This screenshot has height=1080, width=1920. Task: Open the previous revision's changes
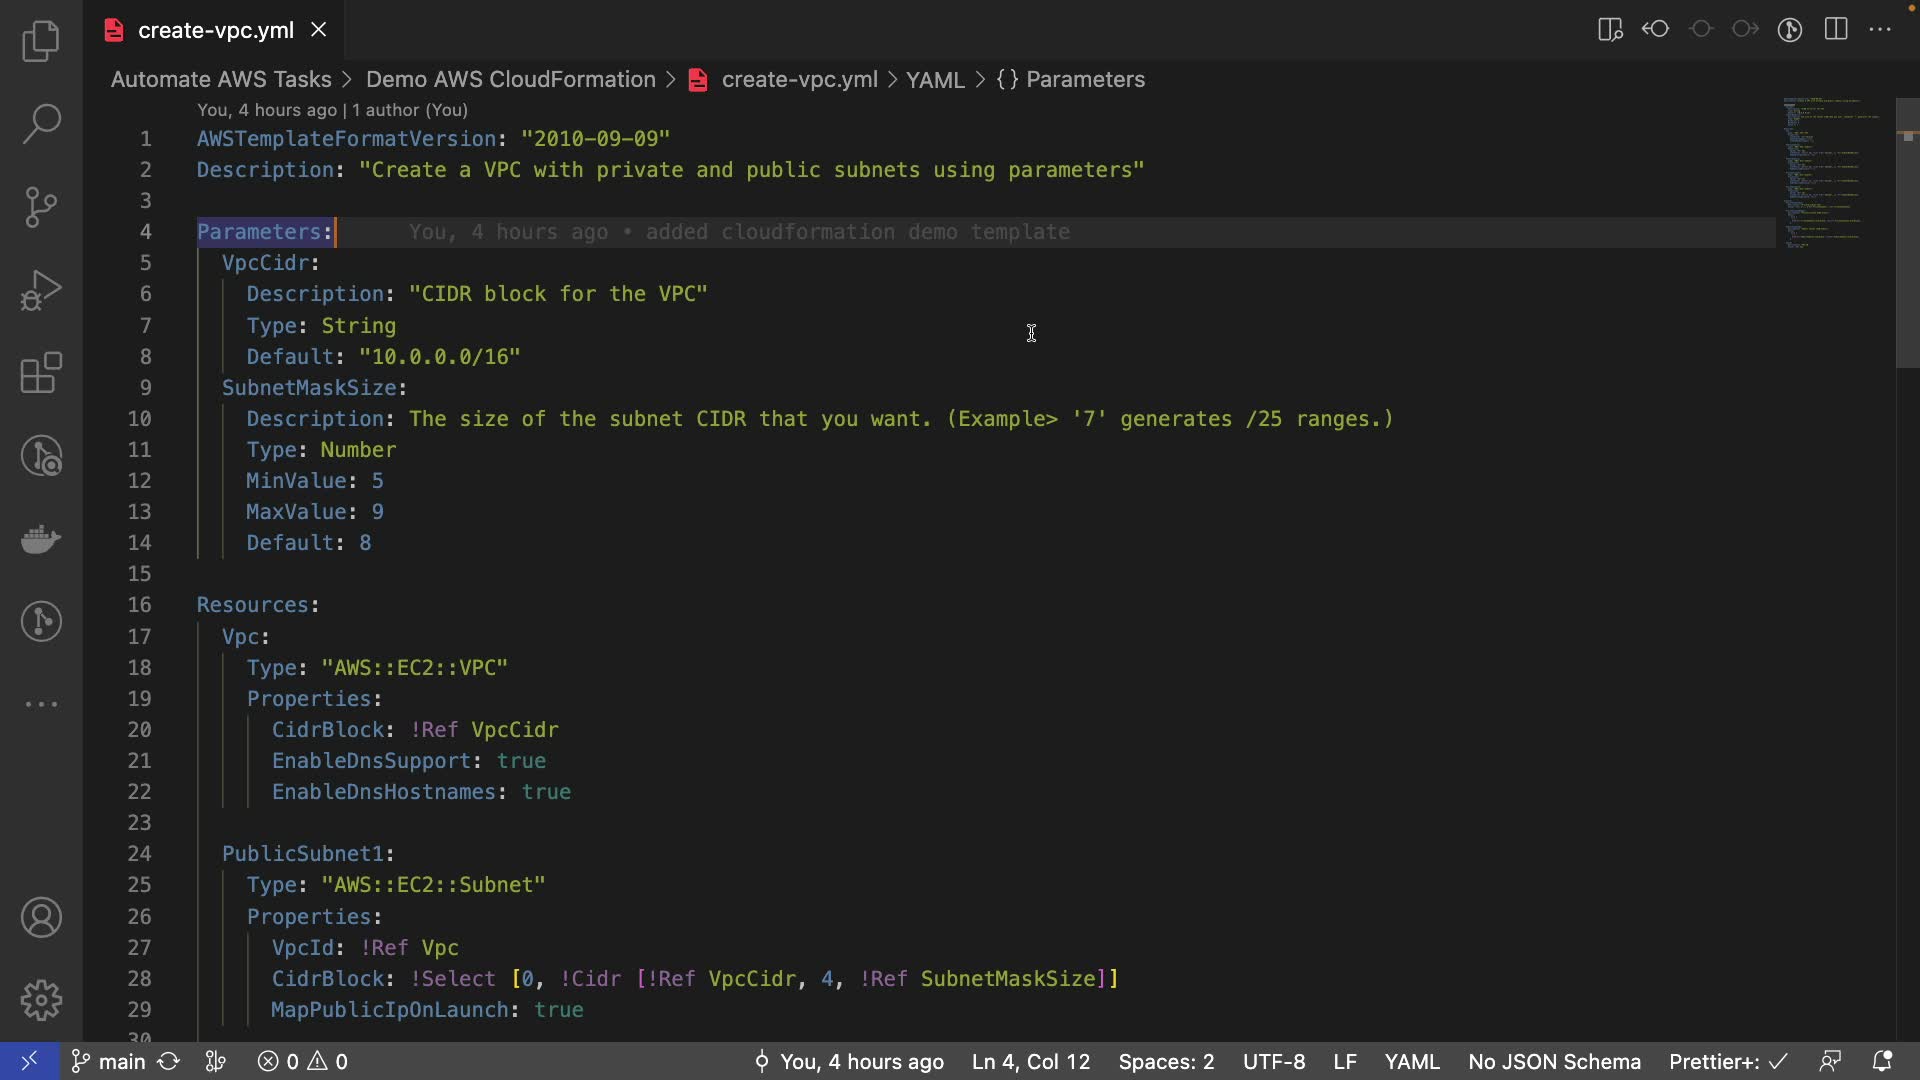pyautogui.click(x=1656, y=30)
